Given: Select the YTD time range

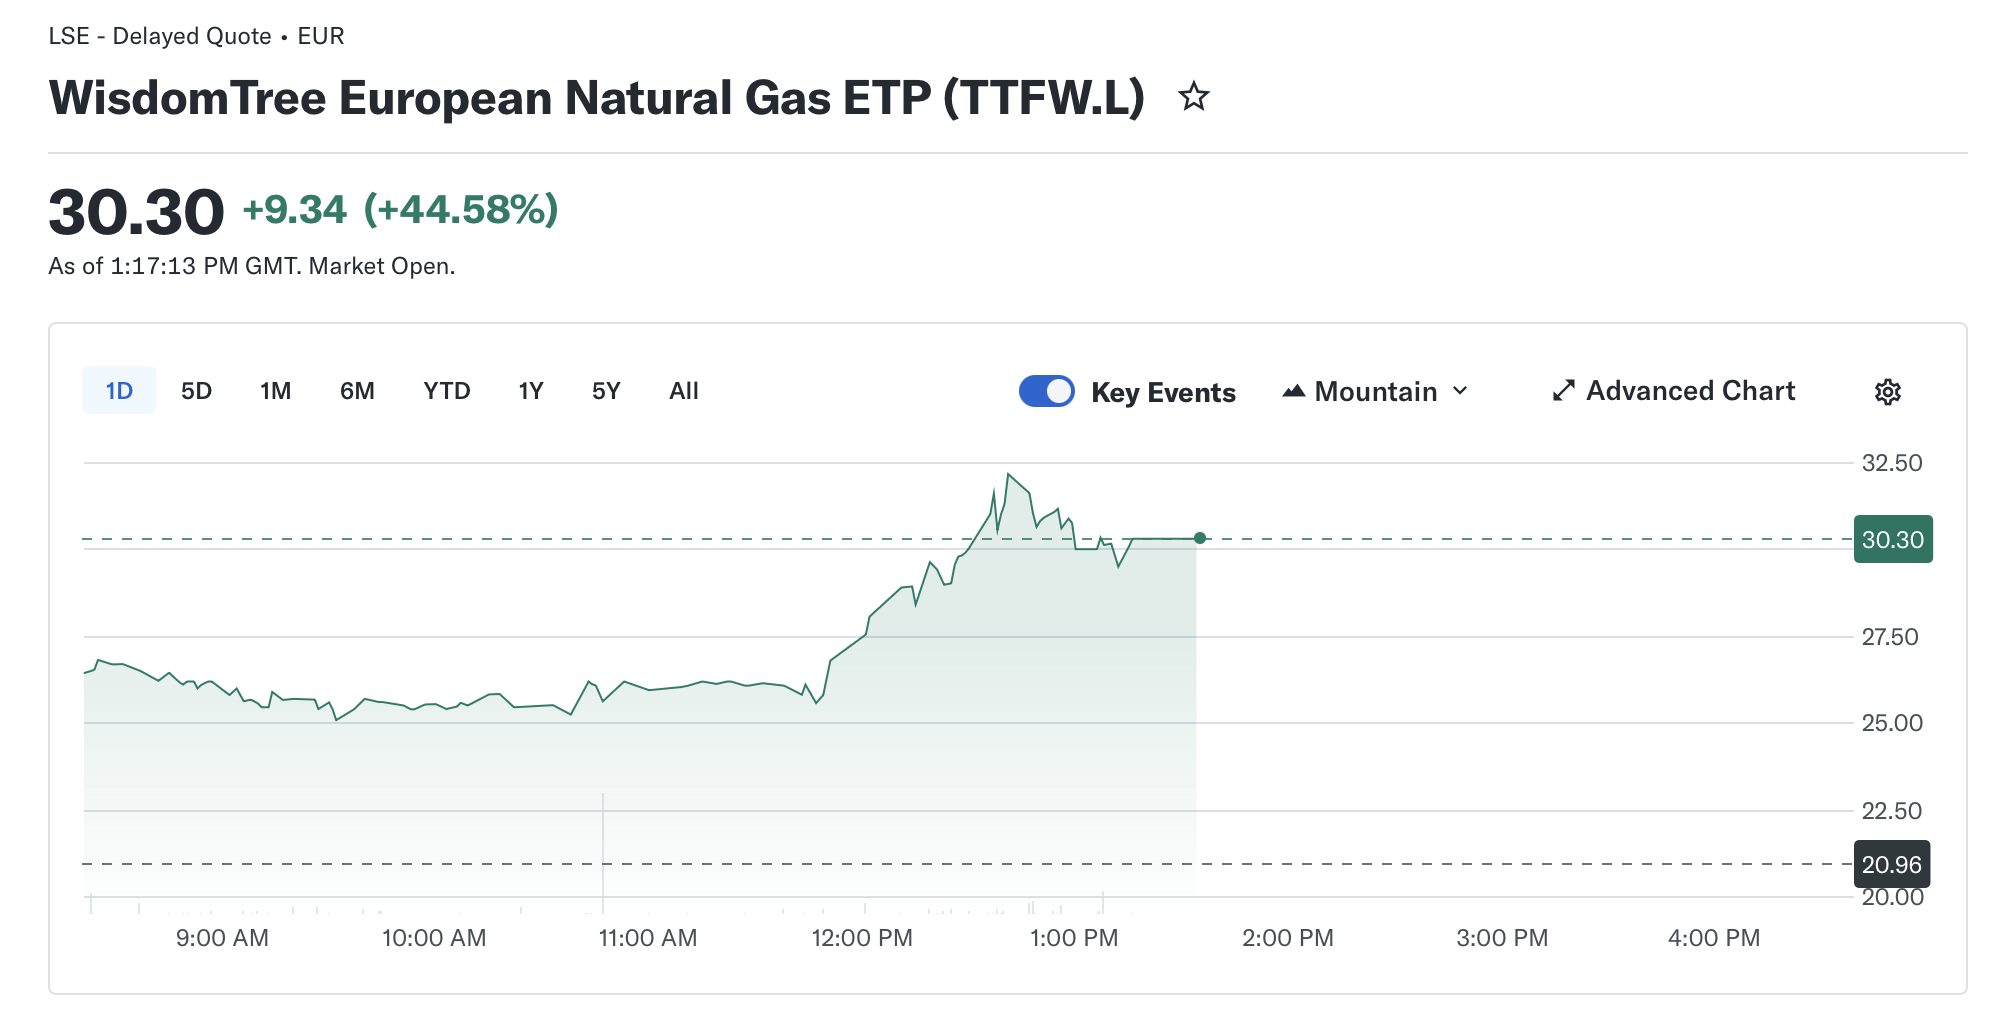Looking at the screenshot, I should click(447, 391).
